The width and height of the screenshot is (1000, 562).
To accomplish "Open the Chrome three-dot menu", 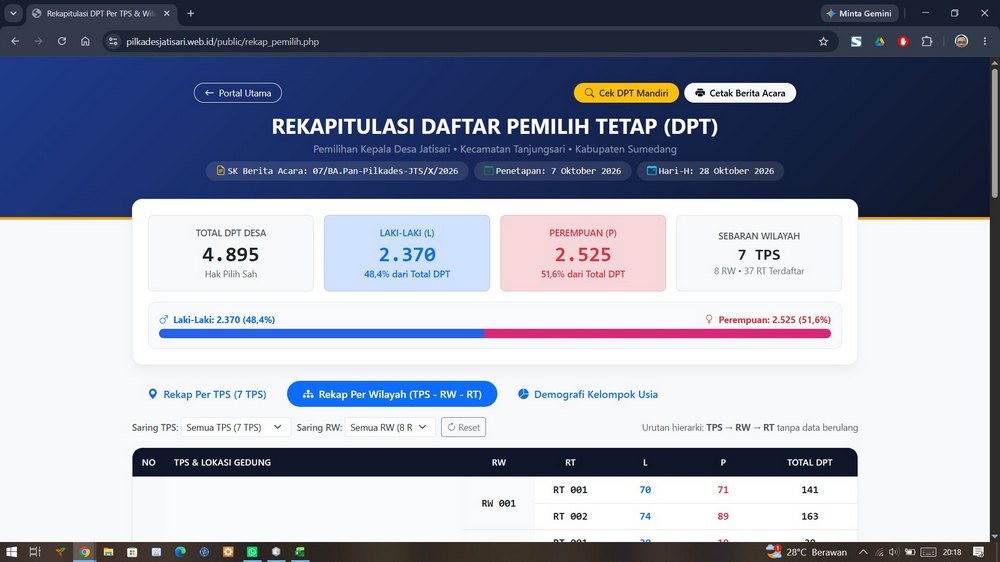I will coord(985,41).
